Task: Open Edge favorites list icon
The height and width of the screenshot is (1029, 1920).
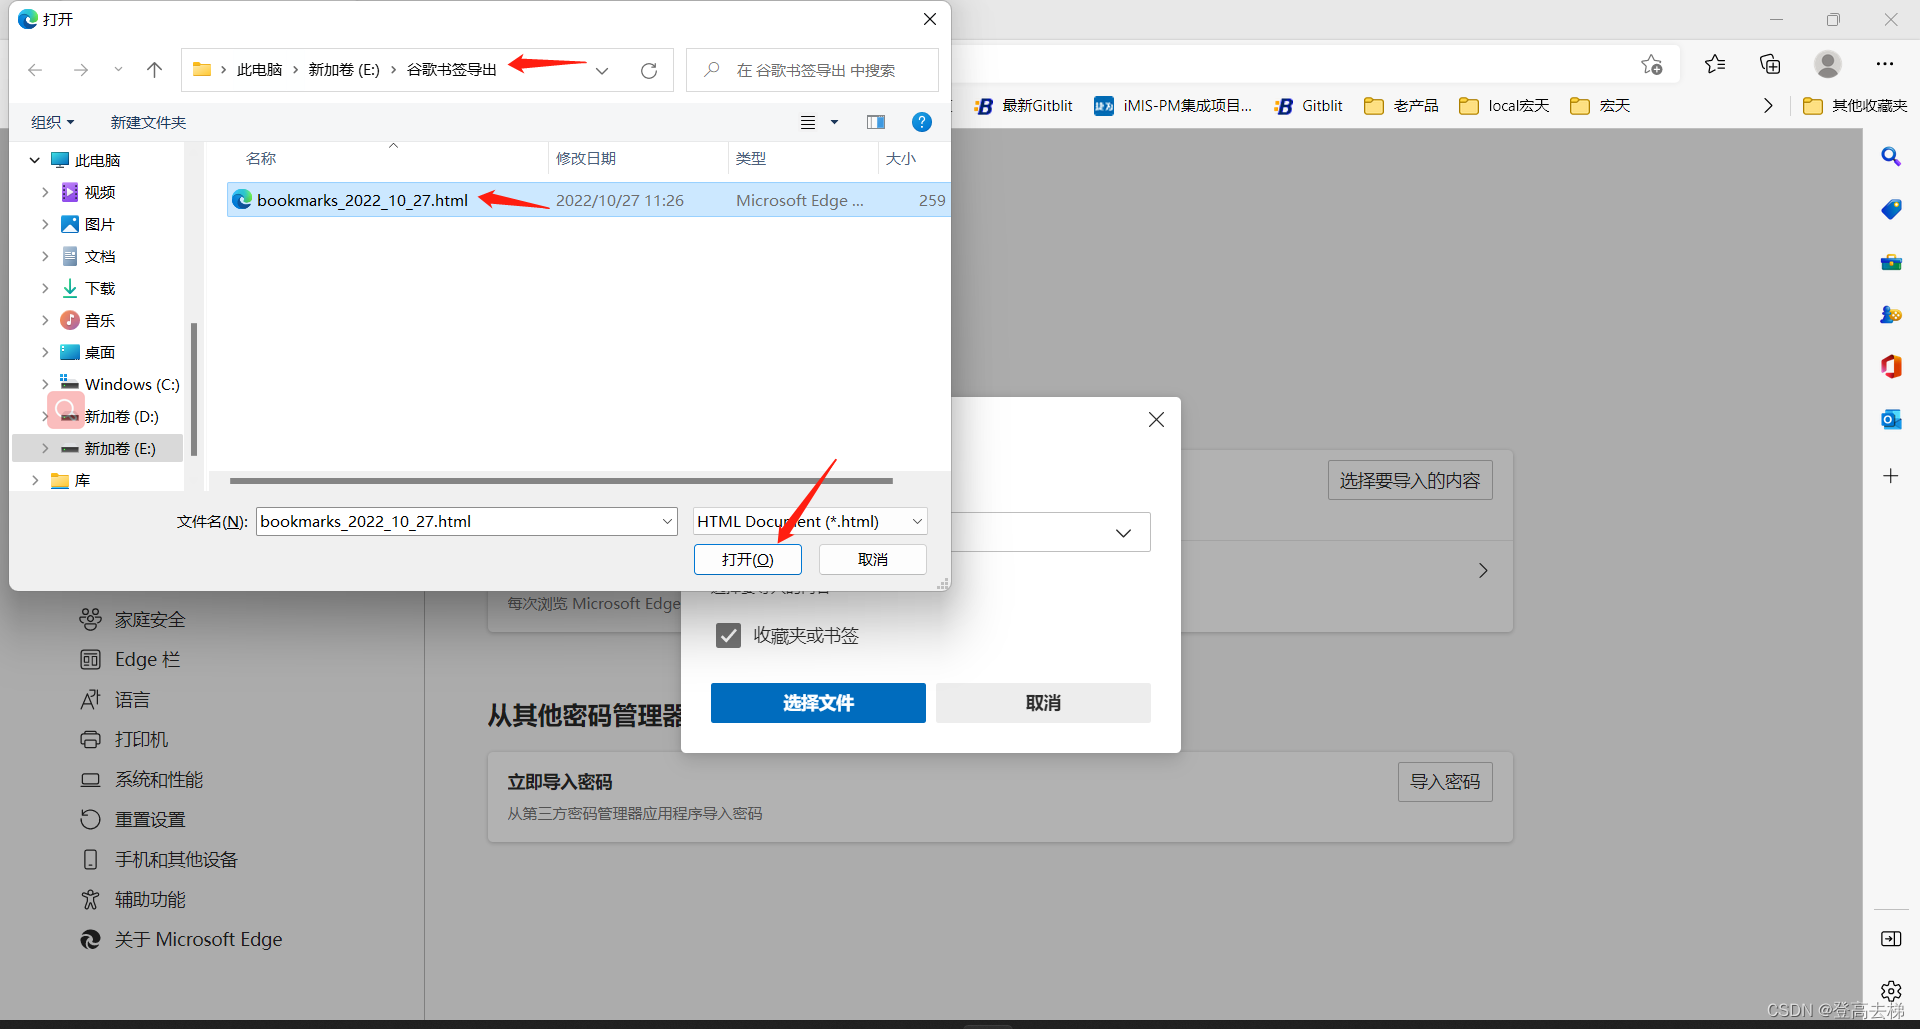Action: (1715, 64)
